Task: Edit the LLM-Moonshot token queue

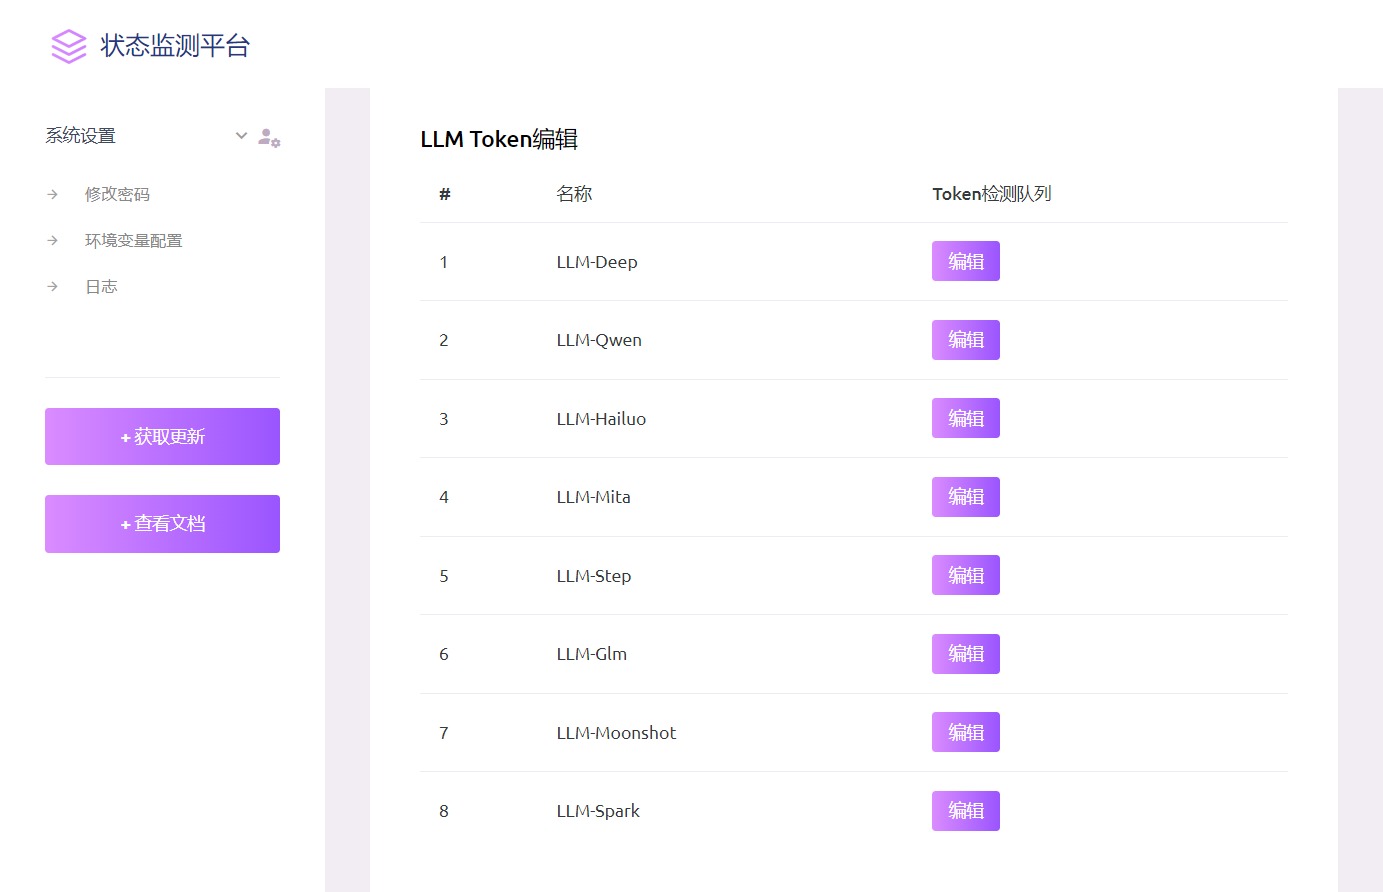Action: pyautogui.click(x=965, y=732)
